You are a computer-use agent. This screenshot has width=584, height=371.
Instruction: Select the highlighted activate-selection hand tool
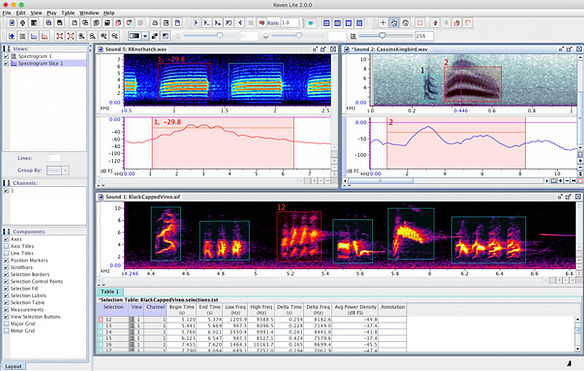(x=394, y=23)
